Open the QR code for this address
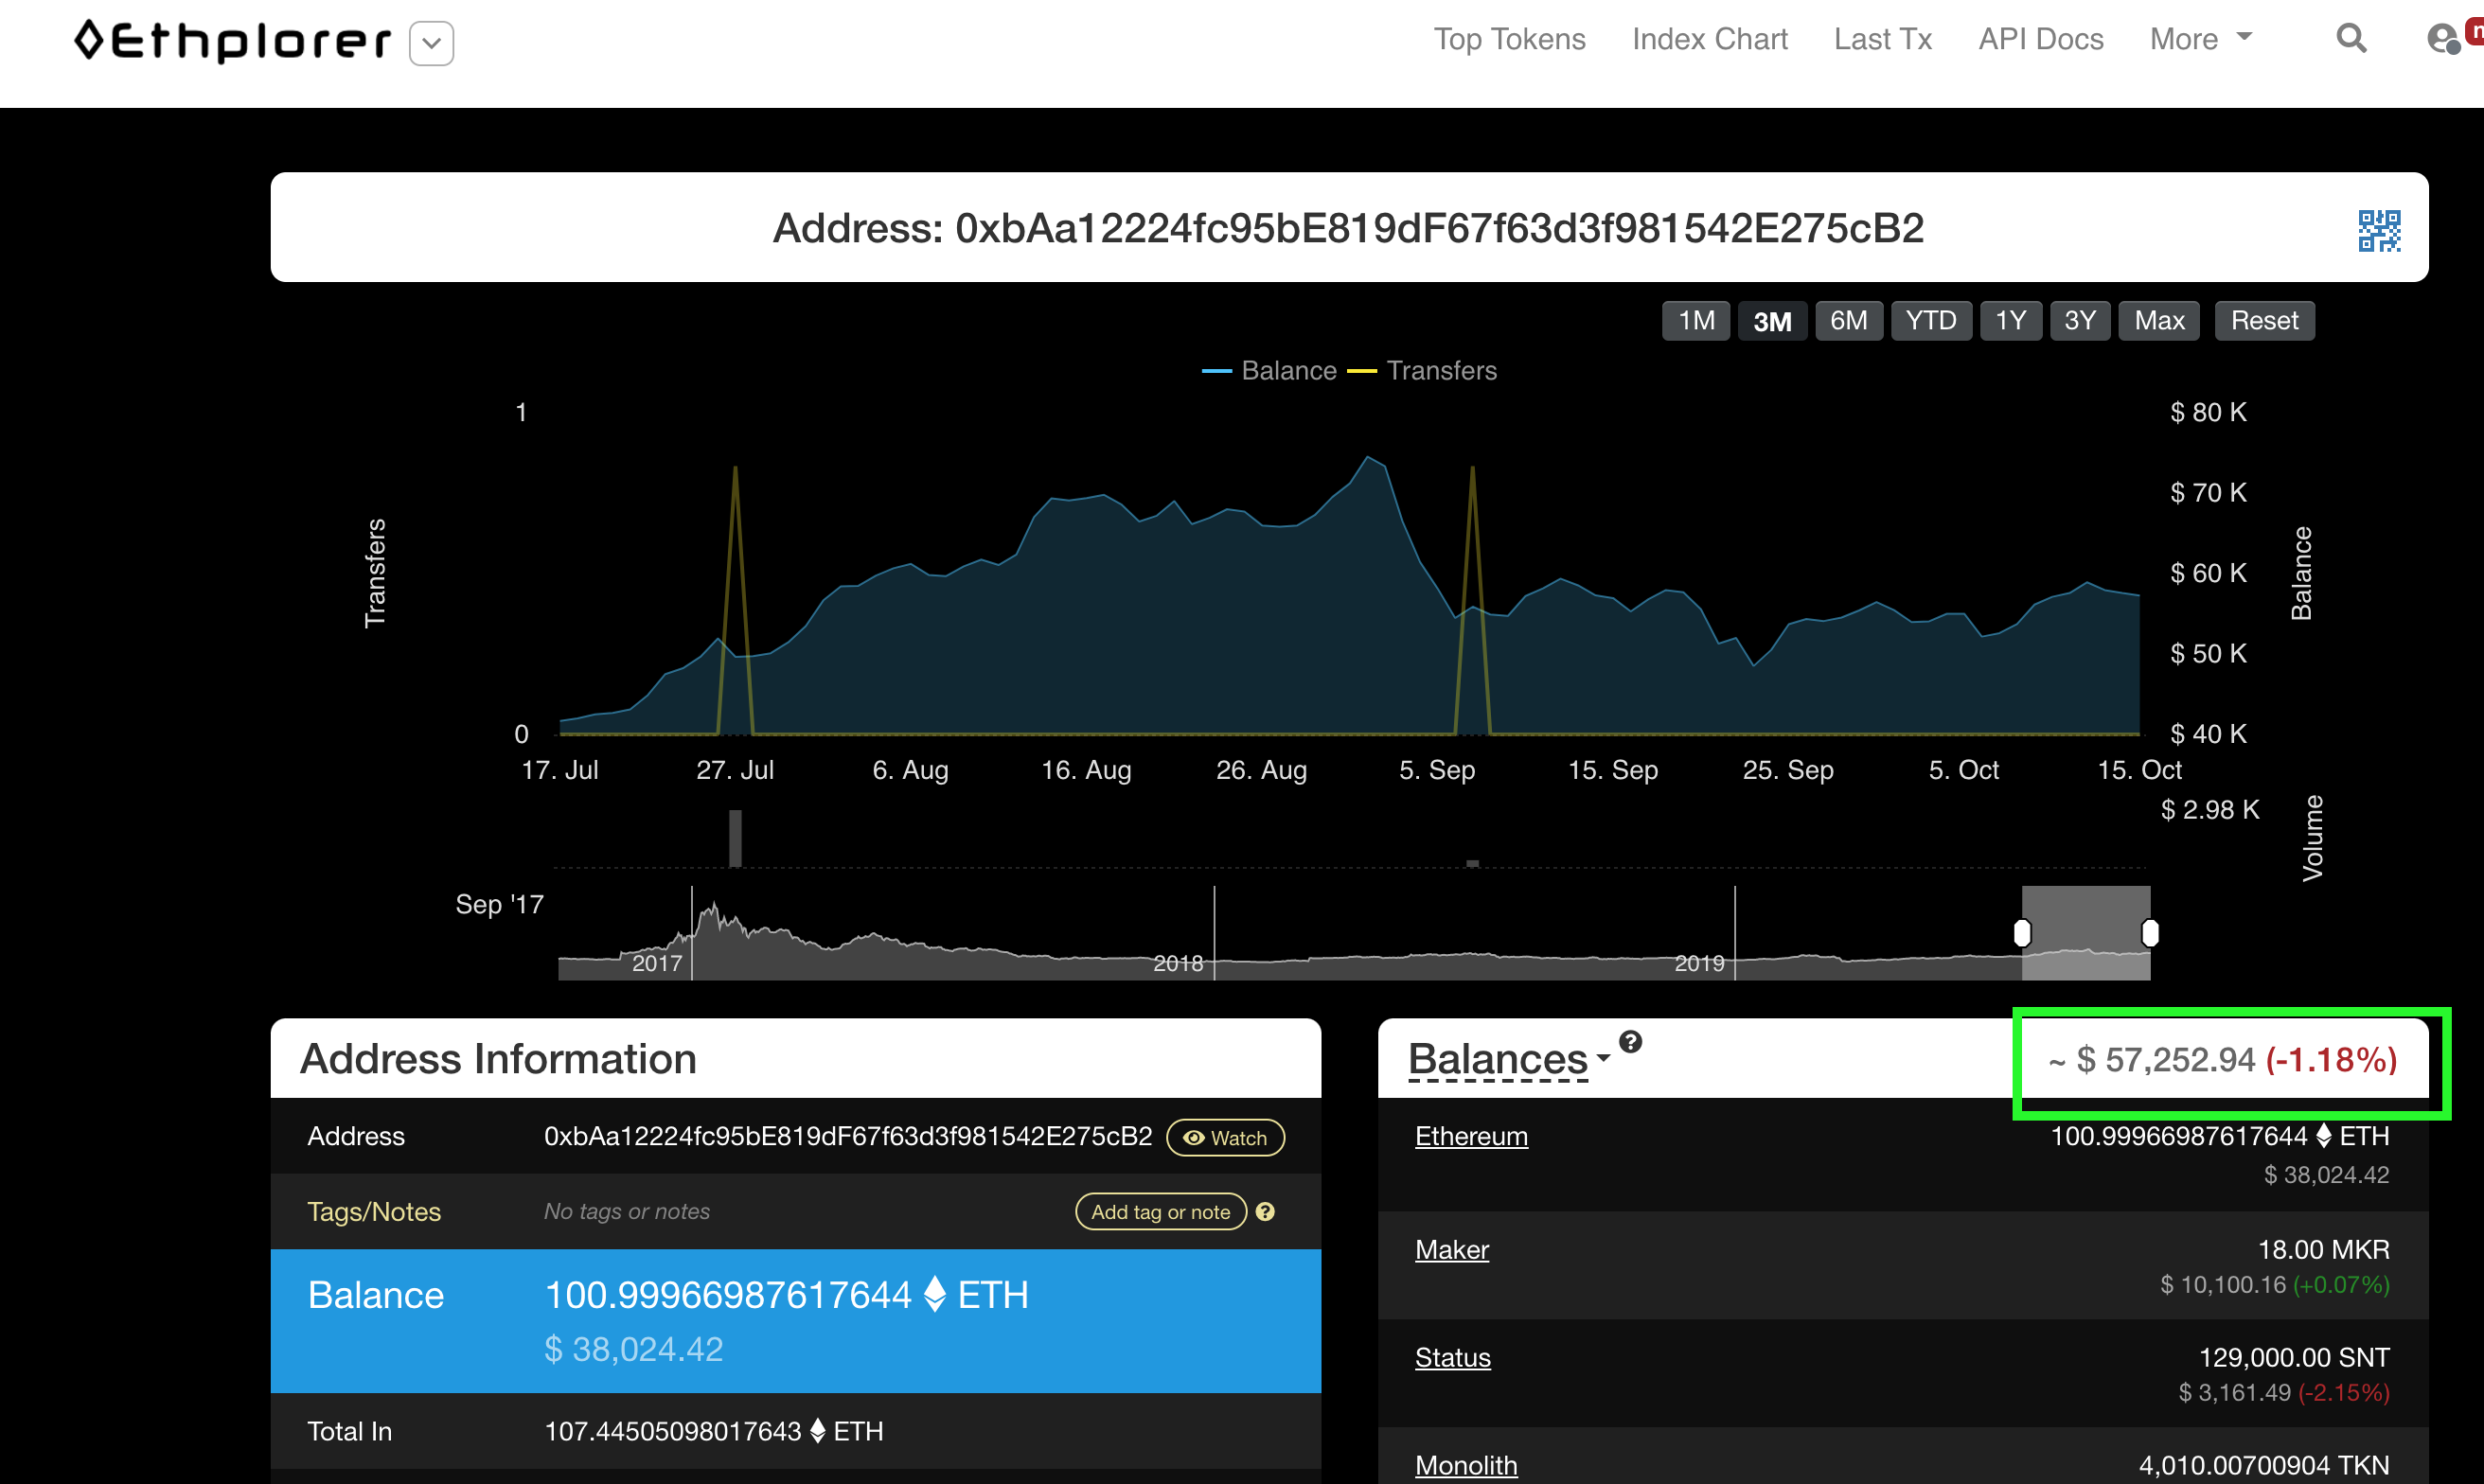 tap(2378, 230)
